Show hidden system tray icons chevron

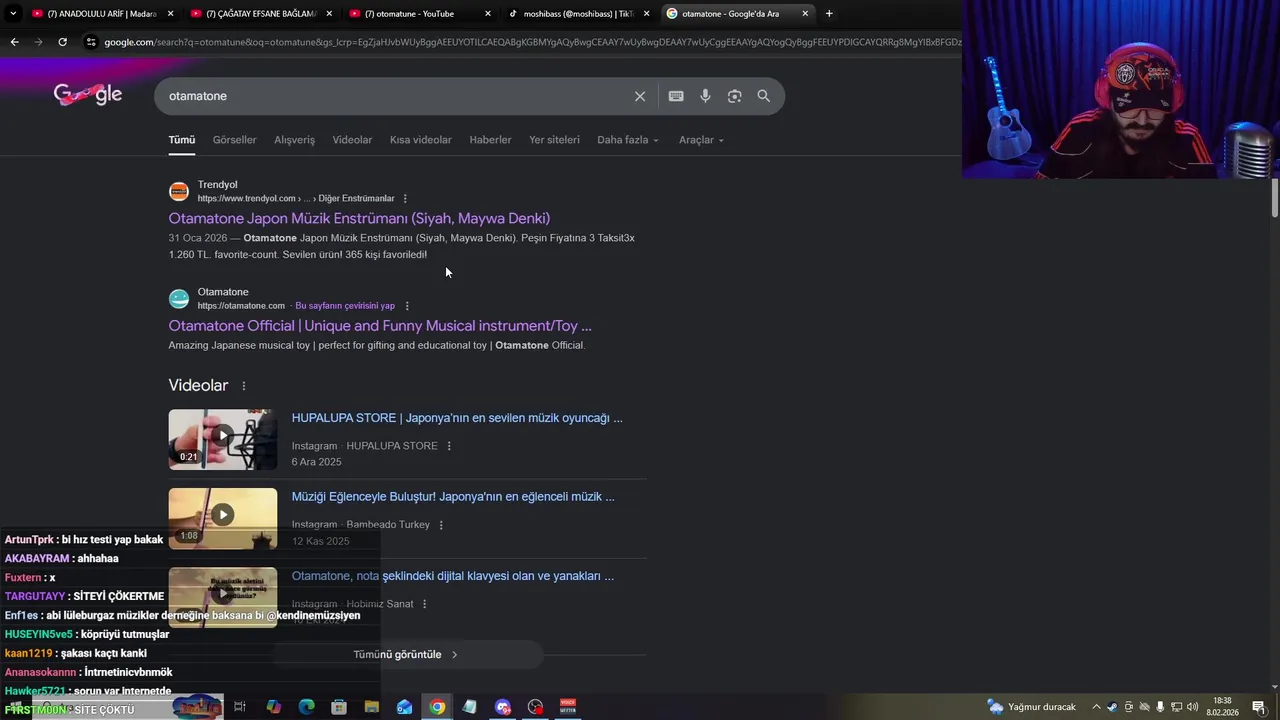[x=1096, y=707]
